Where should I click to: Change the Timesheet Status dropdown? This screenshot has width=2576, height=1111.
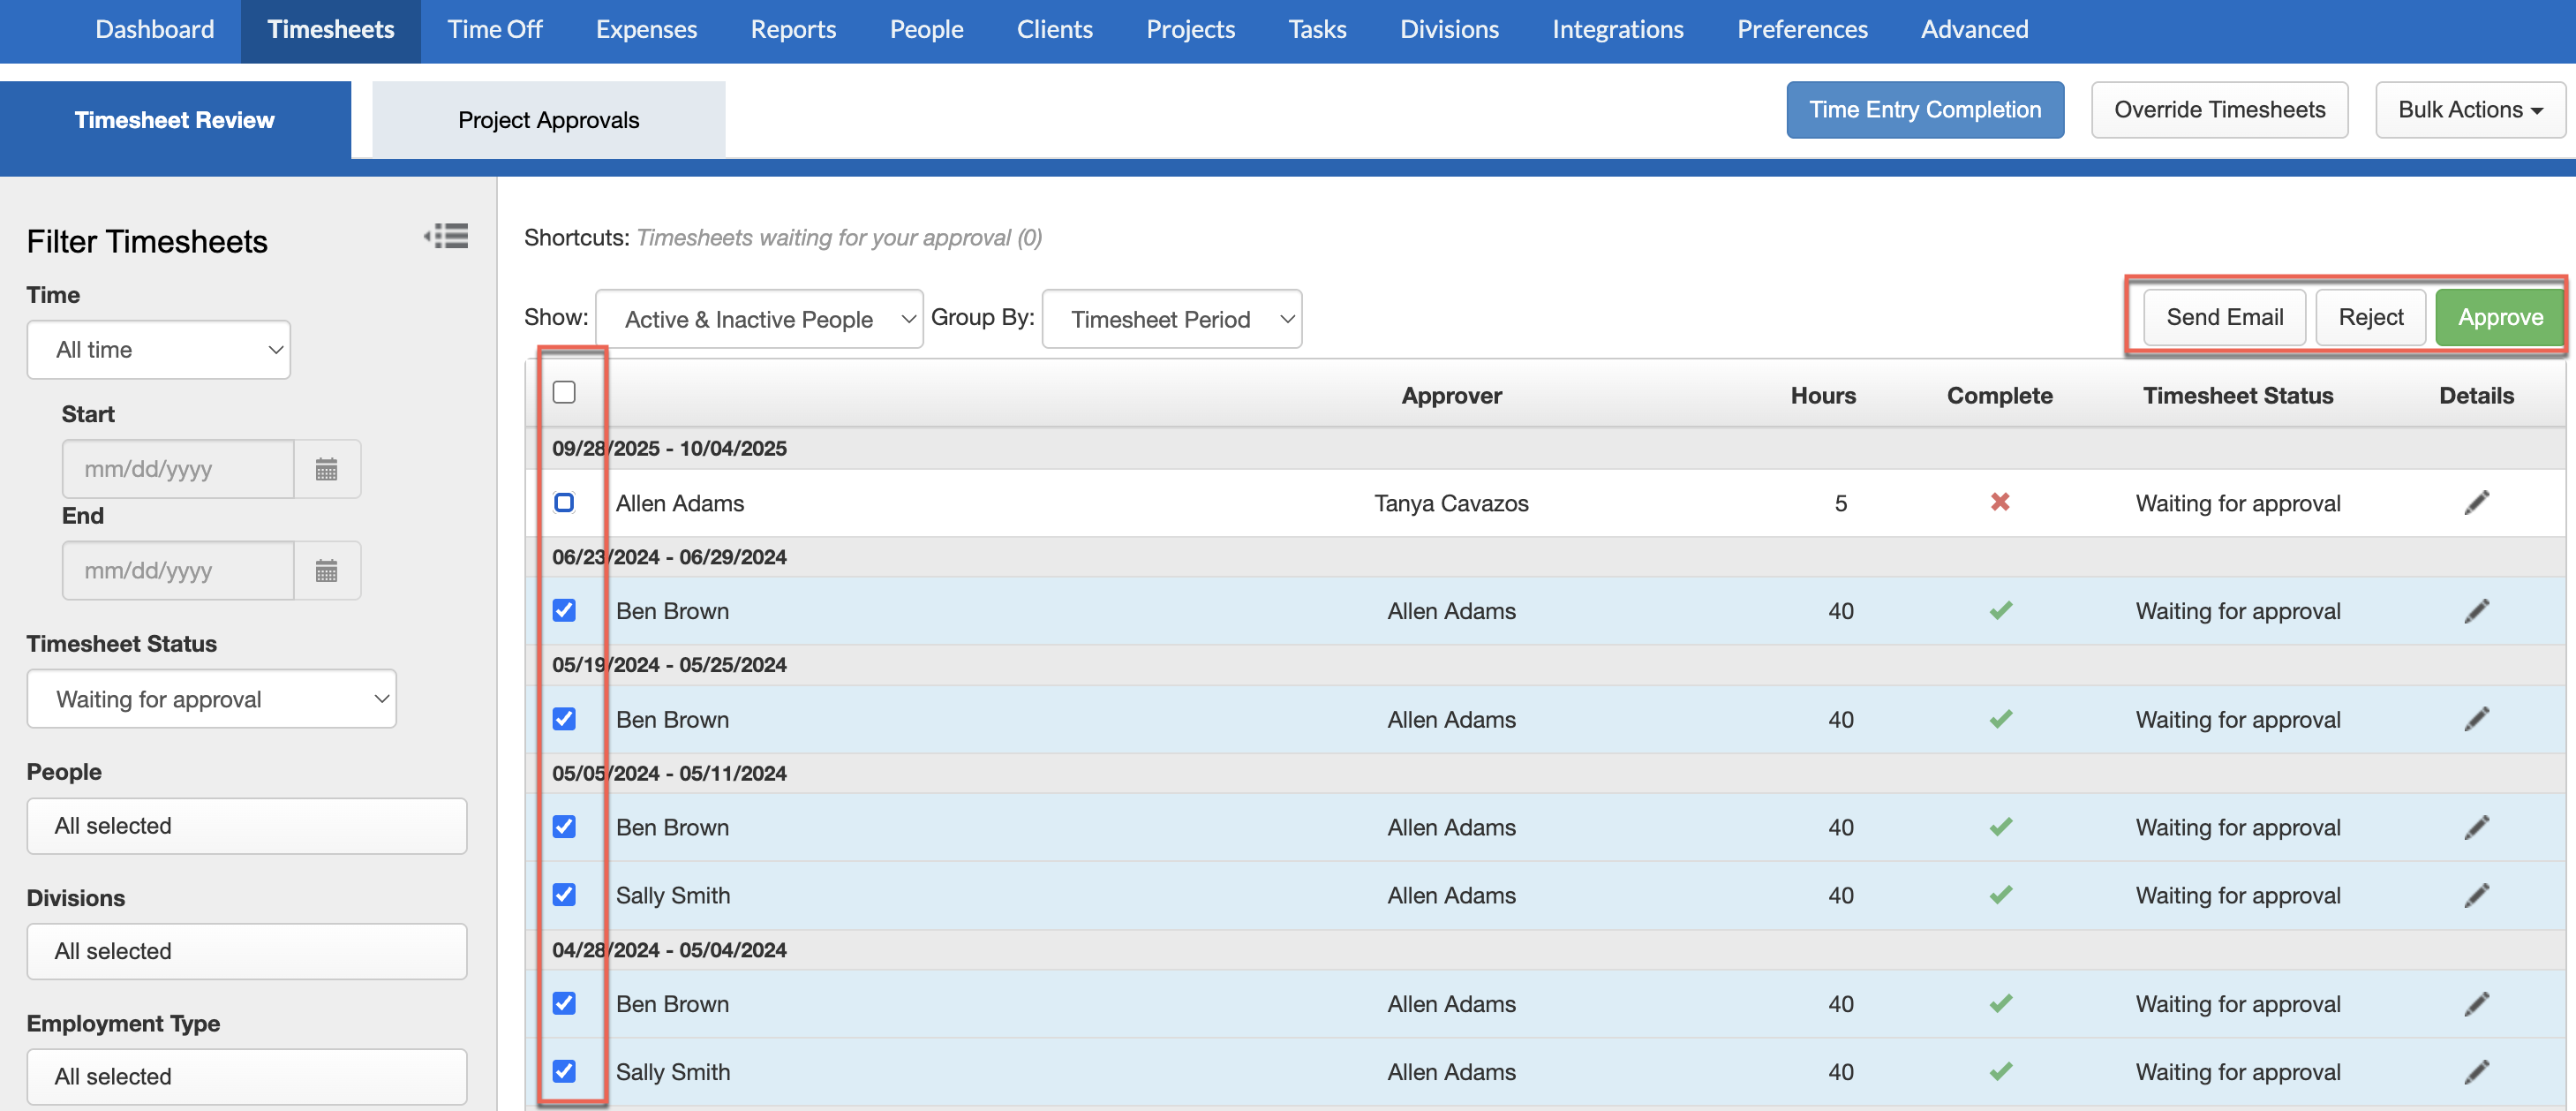pyautogui.click(x=211, y=698)
